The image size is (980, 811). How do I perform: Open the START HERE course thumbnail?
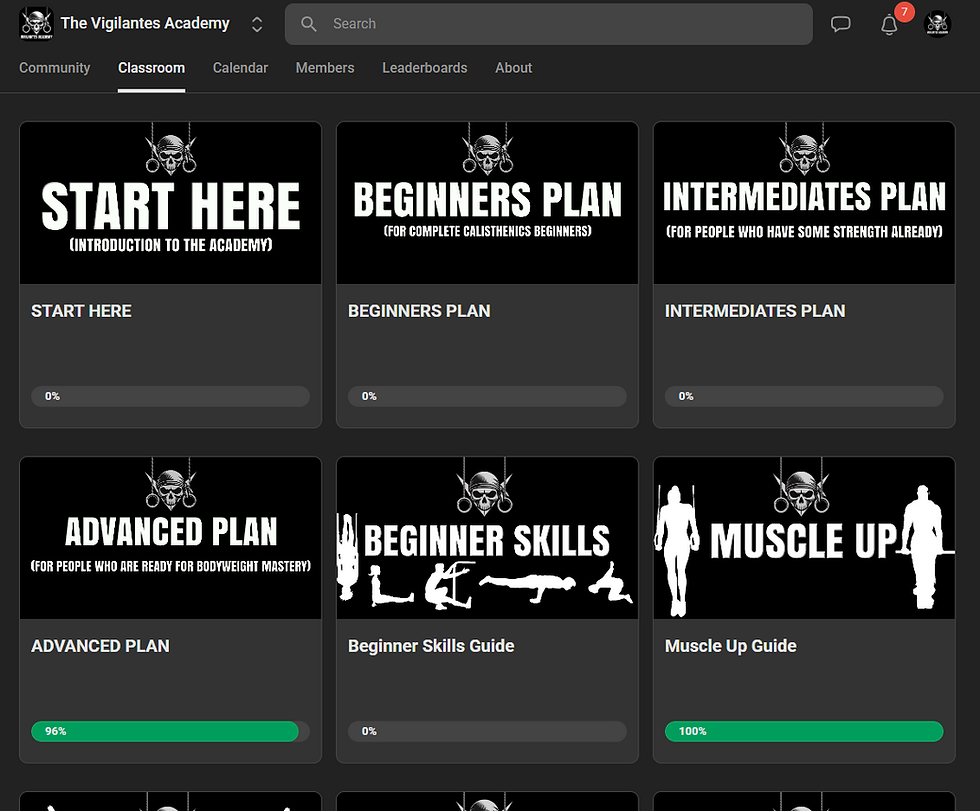pos(171,203)
